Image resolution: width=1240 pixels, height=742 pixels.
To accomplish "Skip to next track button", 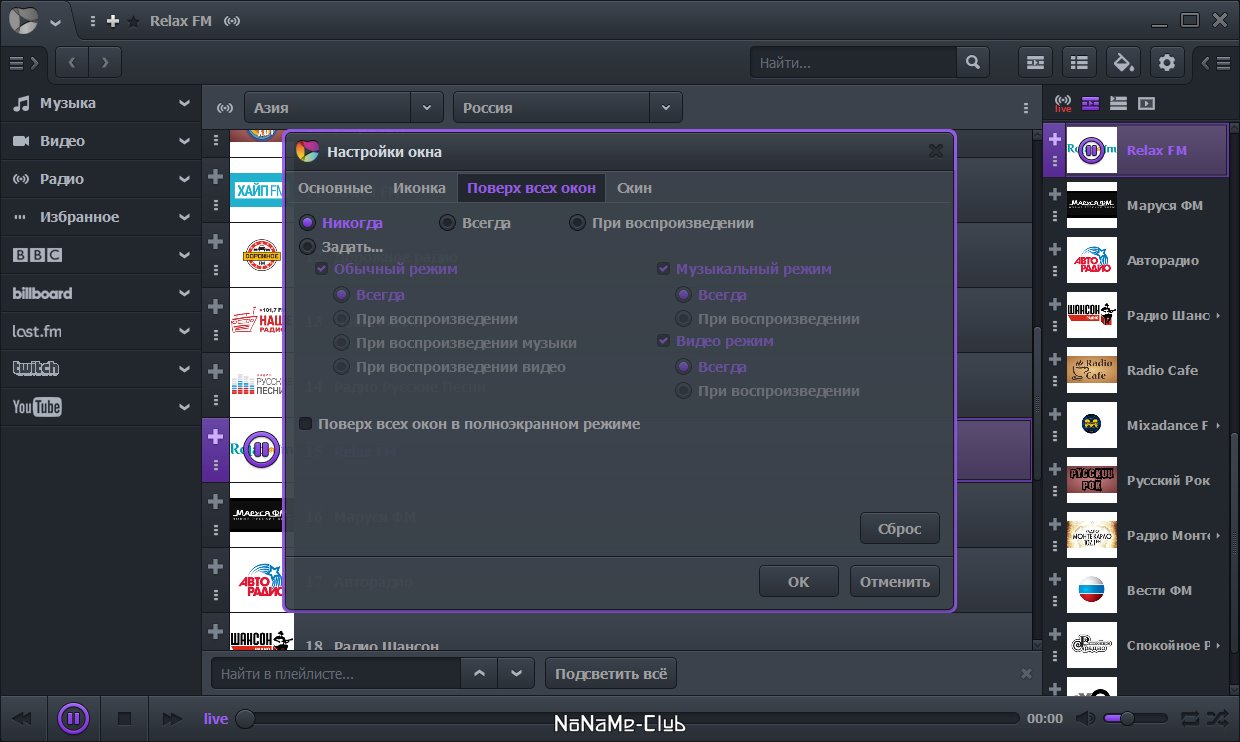I will (173, 718).
